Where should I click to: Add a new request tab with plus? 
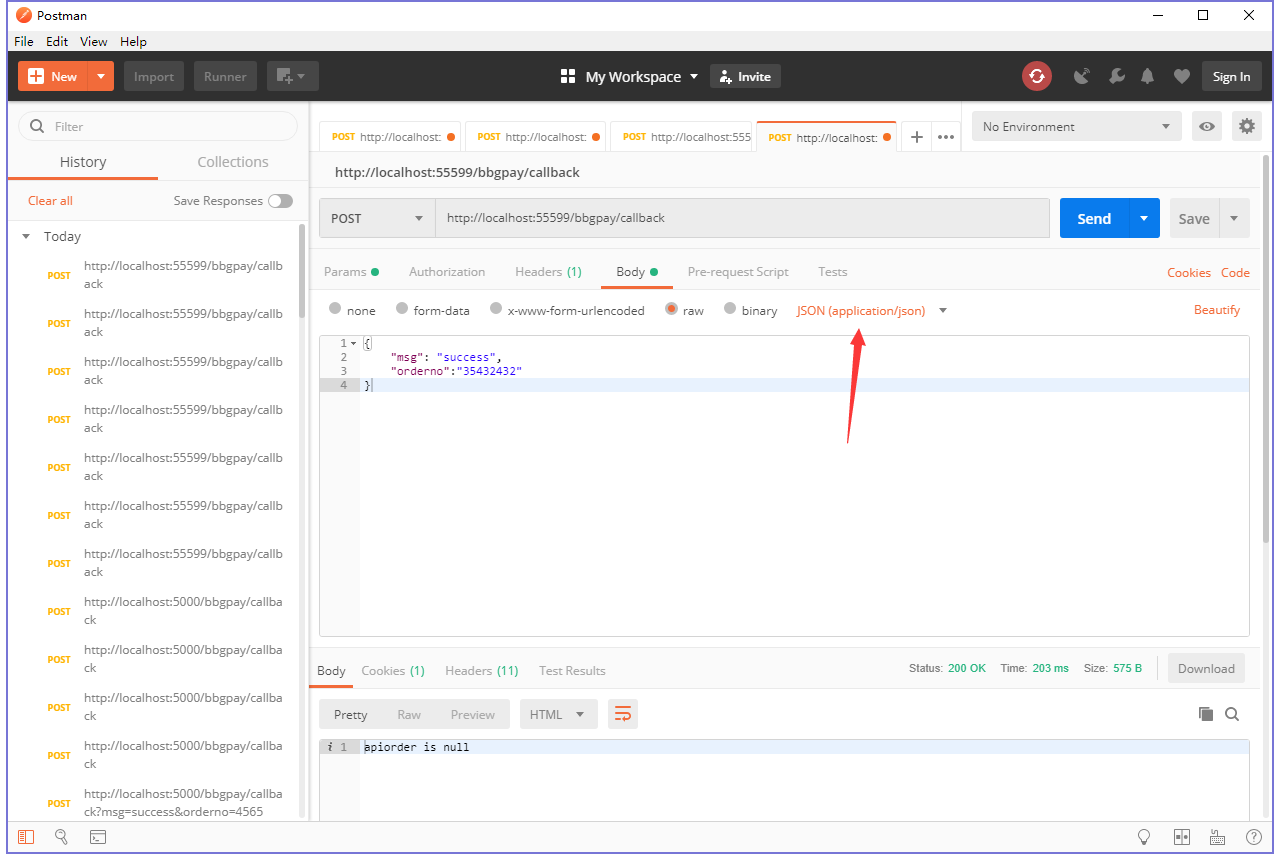coord(916,137)
